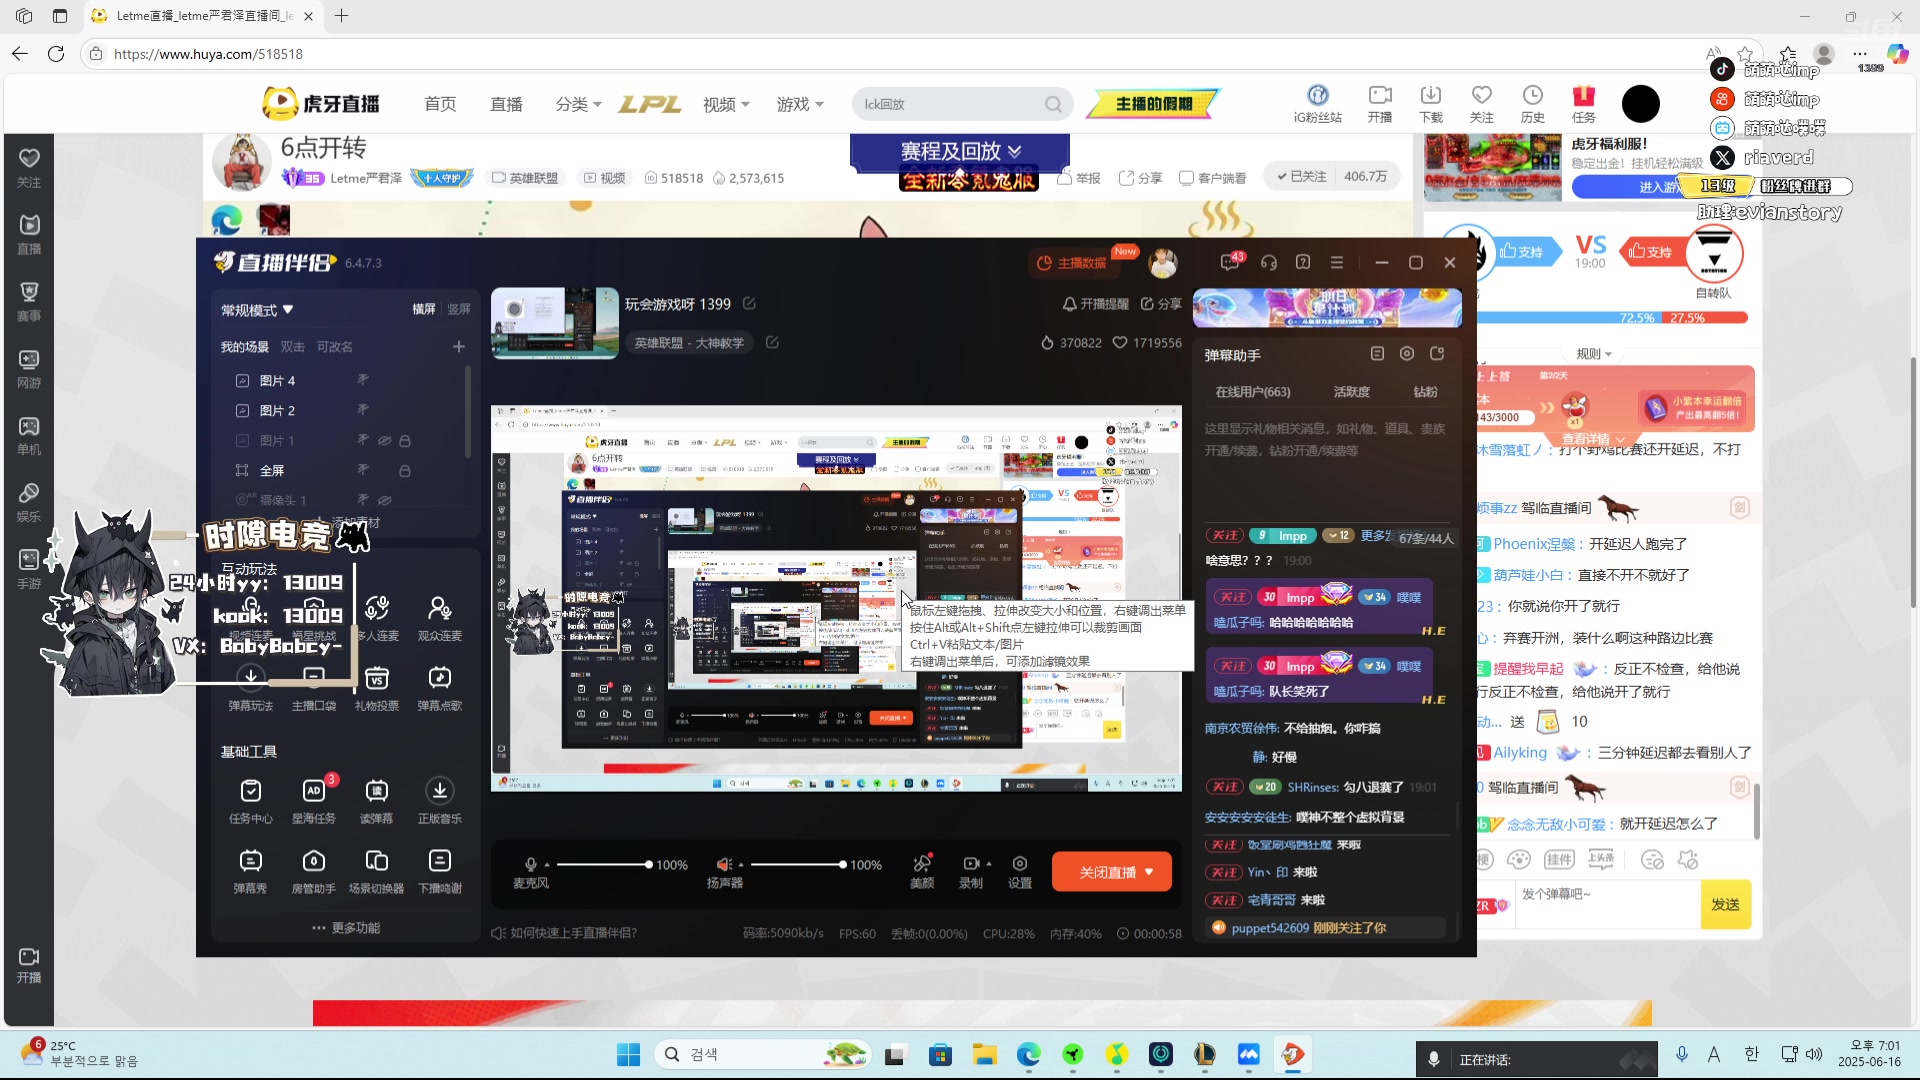Expand speaker device arrow
The height and width of the screenshot is (1080, 1920).
pyautogui.click(x=741, y=864)
